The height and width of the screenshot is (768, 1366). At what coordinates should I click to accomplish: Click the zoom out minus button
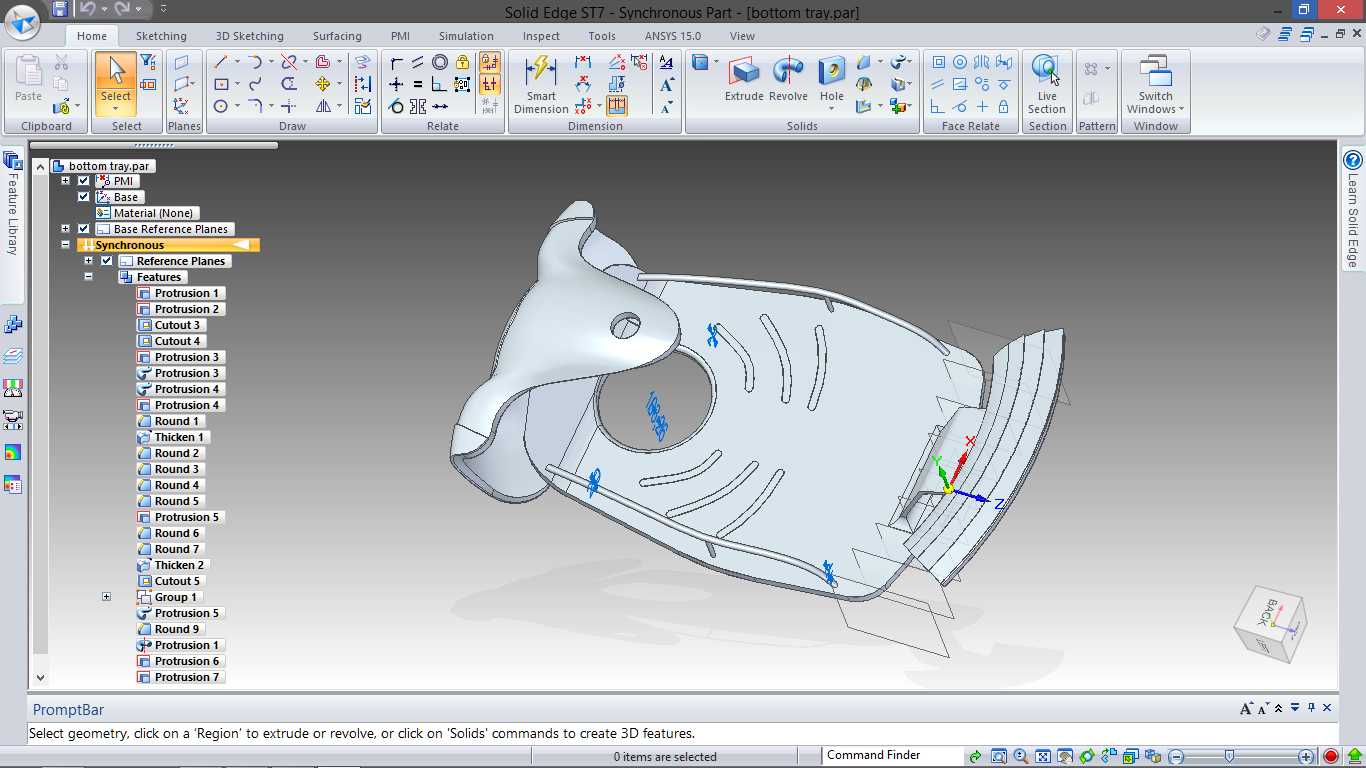1177,757
